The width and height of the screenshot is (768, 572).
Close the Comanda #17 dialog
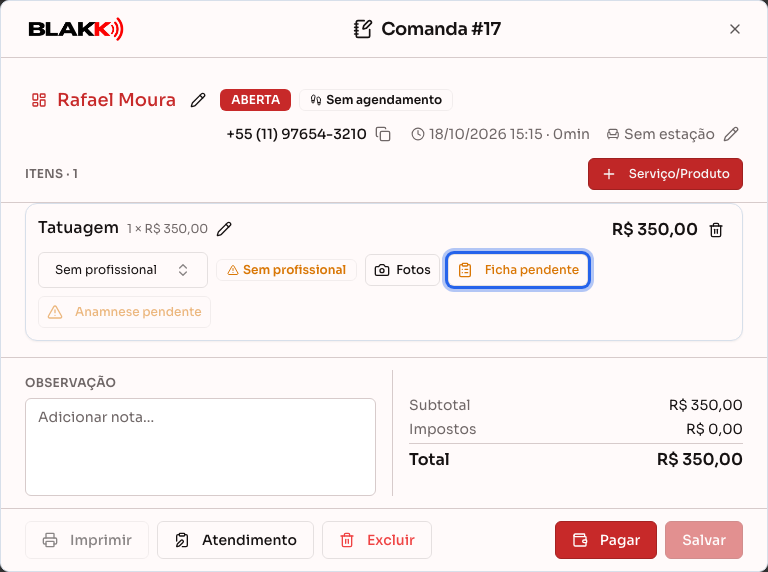735,29
